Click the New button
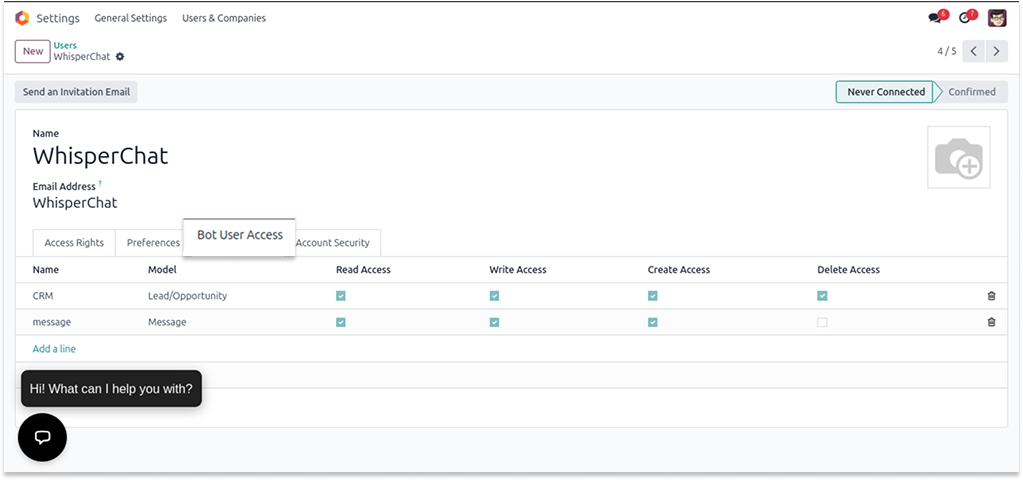Image resolution: width=1023 pixels, height=480 pixels. tap(33, 51)
